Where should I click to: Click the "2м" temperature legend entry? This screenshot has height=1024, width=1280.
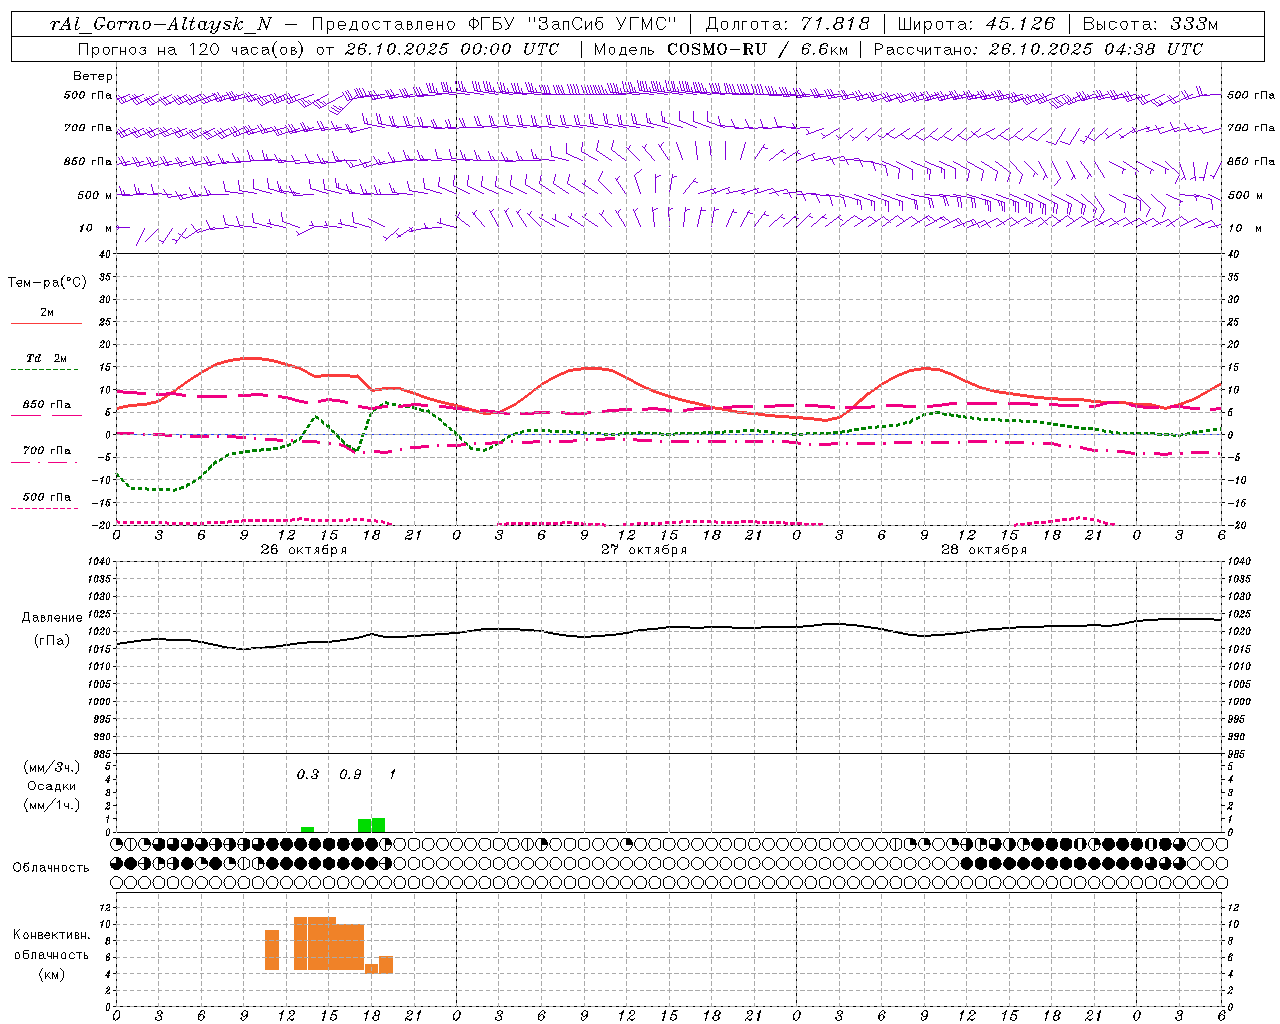[47, 313]
